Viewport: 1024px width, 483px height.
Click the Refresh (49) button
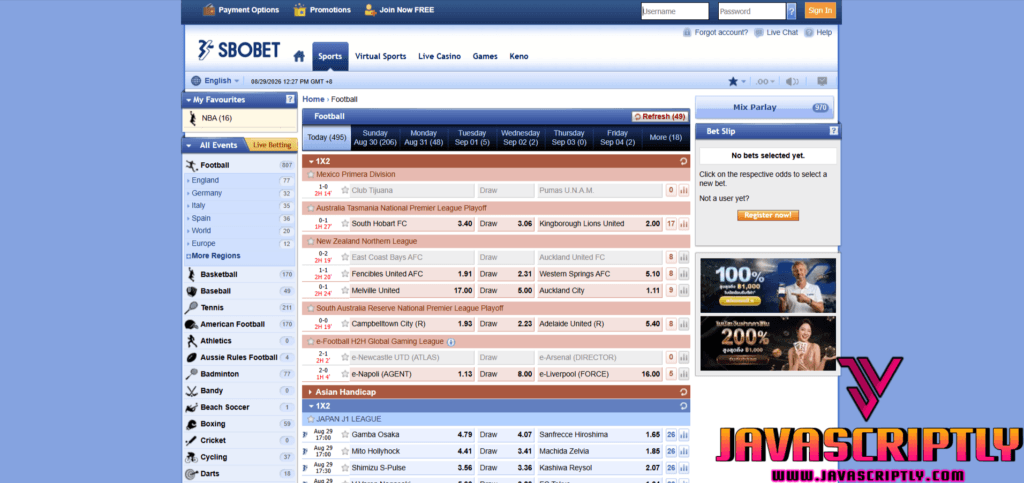[x=660, y=117]
